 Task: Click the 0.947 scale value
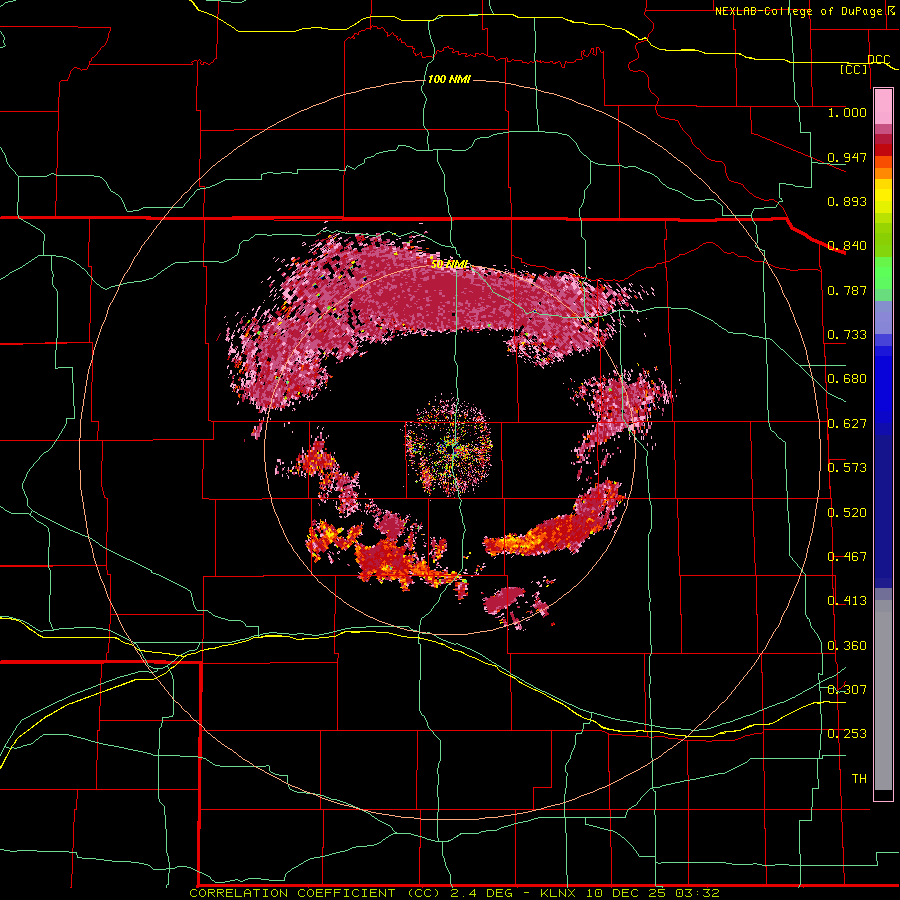coord(847,157)
